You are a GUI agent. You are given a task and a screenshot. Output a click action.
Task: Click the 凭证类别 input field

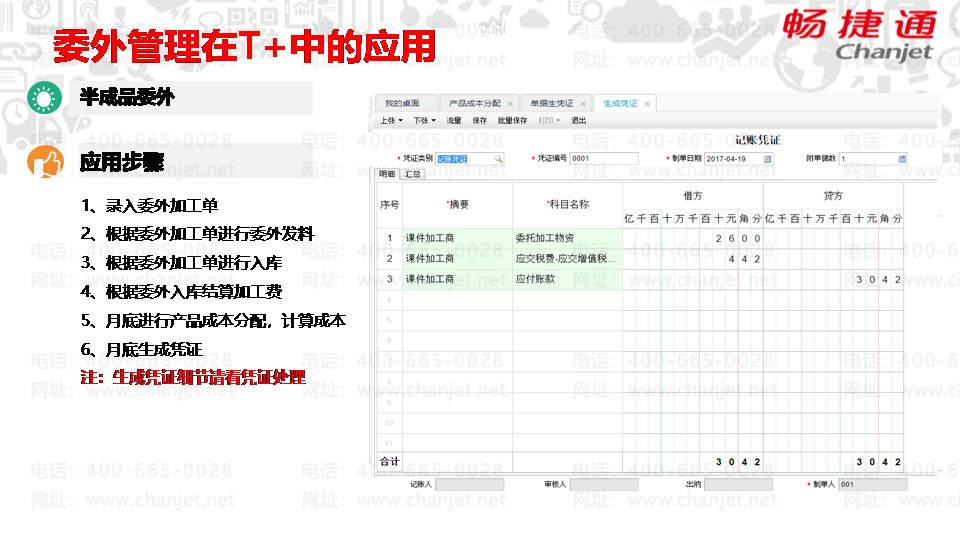470,159
